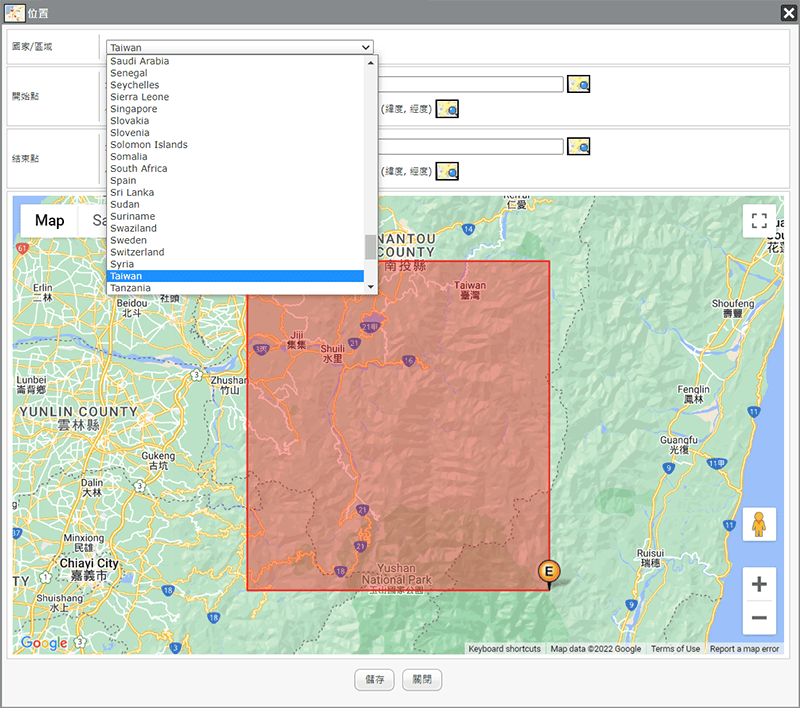This screenshot has height=708, width=800.
Task: Click the Fenglin map label
Action: 693,394
